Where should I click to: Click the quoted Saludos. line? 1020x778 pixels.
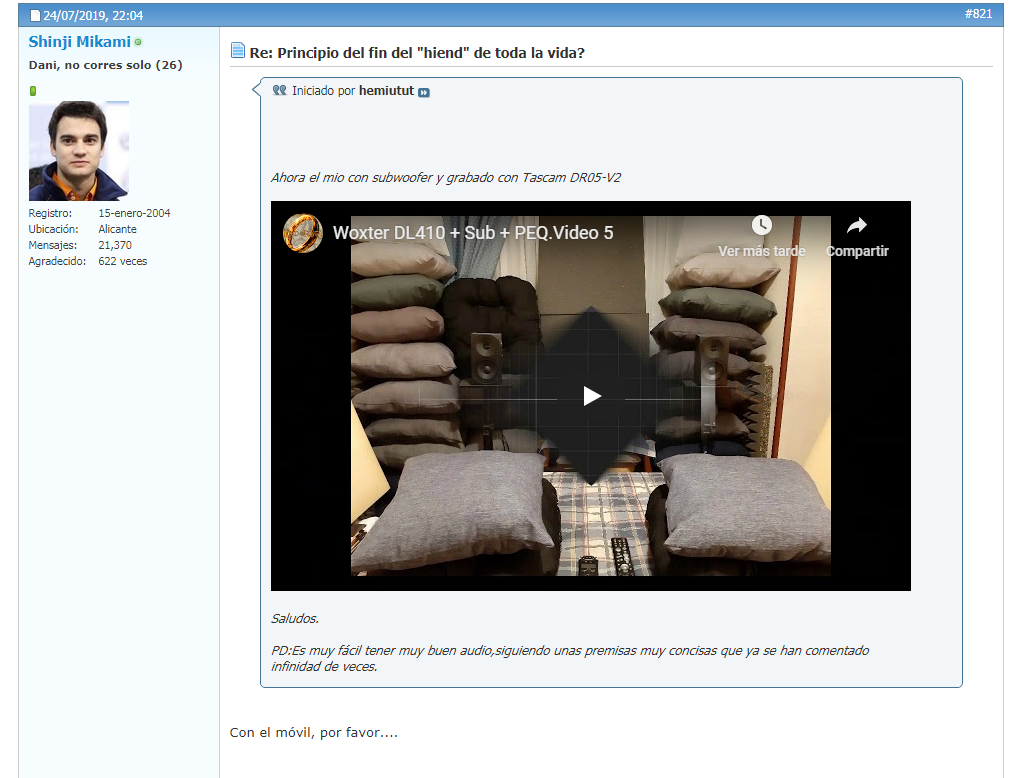295,619
